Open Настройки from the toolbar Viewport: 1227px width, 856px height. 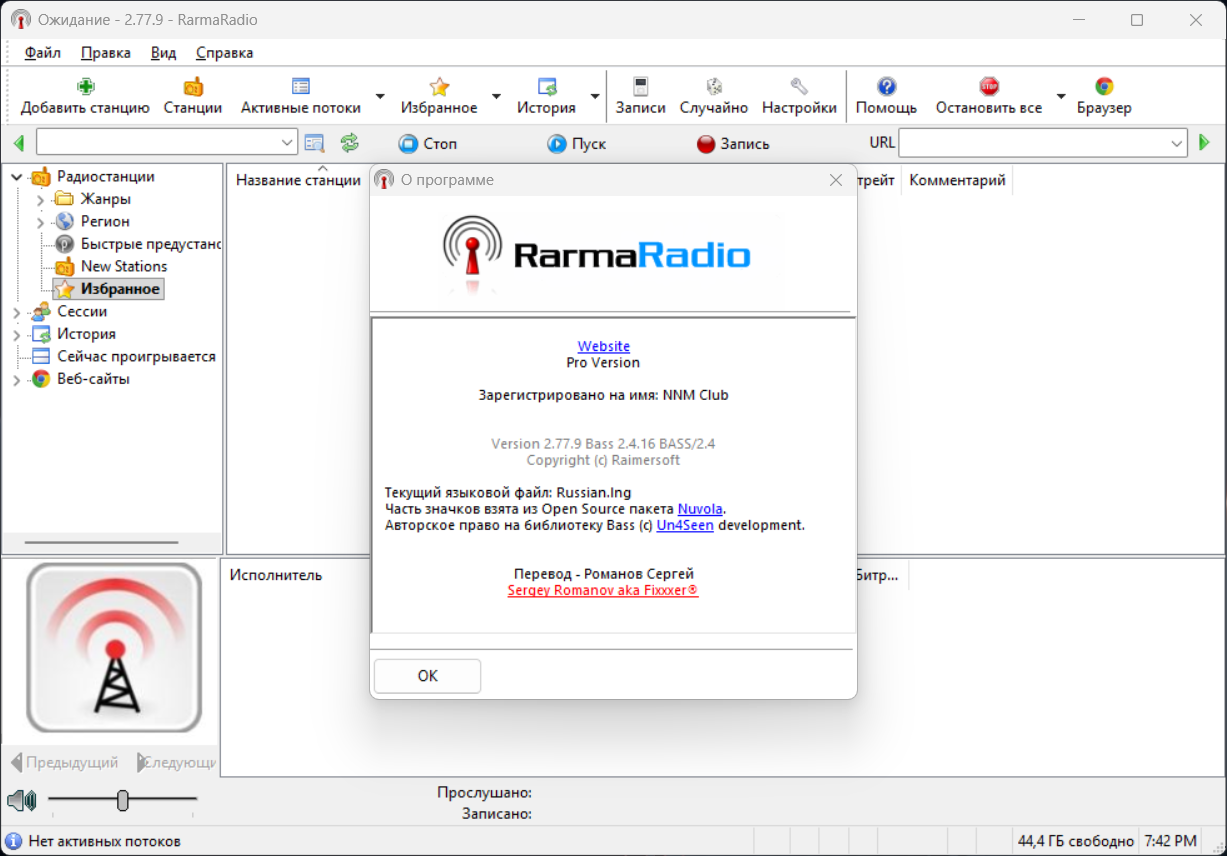click(x=799, y=97)
